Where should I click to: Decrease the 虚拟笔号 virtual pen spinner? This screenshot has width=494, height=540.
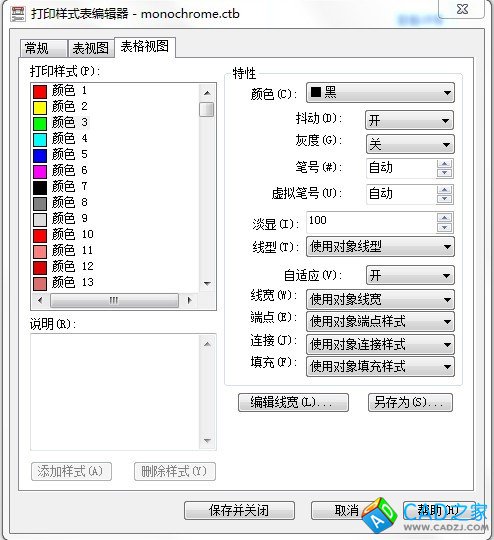coord(444,199)
